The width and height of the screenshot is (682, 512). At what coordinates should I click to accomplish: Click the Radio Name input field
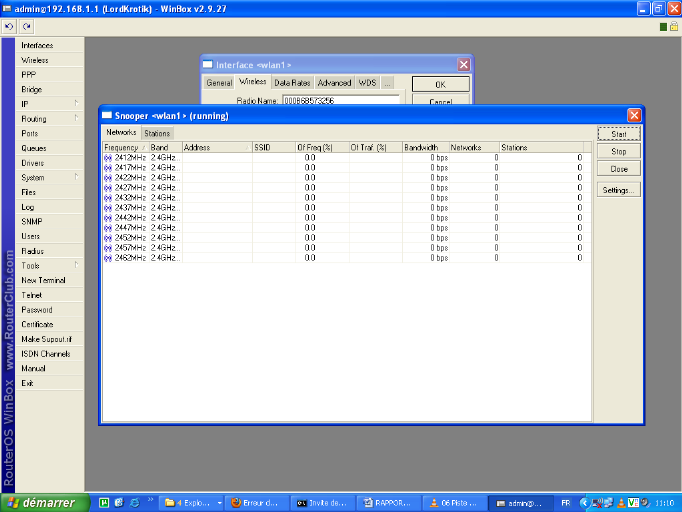340,101
